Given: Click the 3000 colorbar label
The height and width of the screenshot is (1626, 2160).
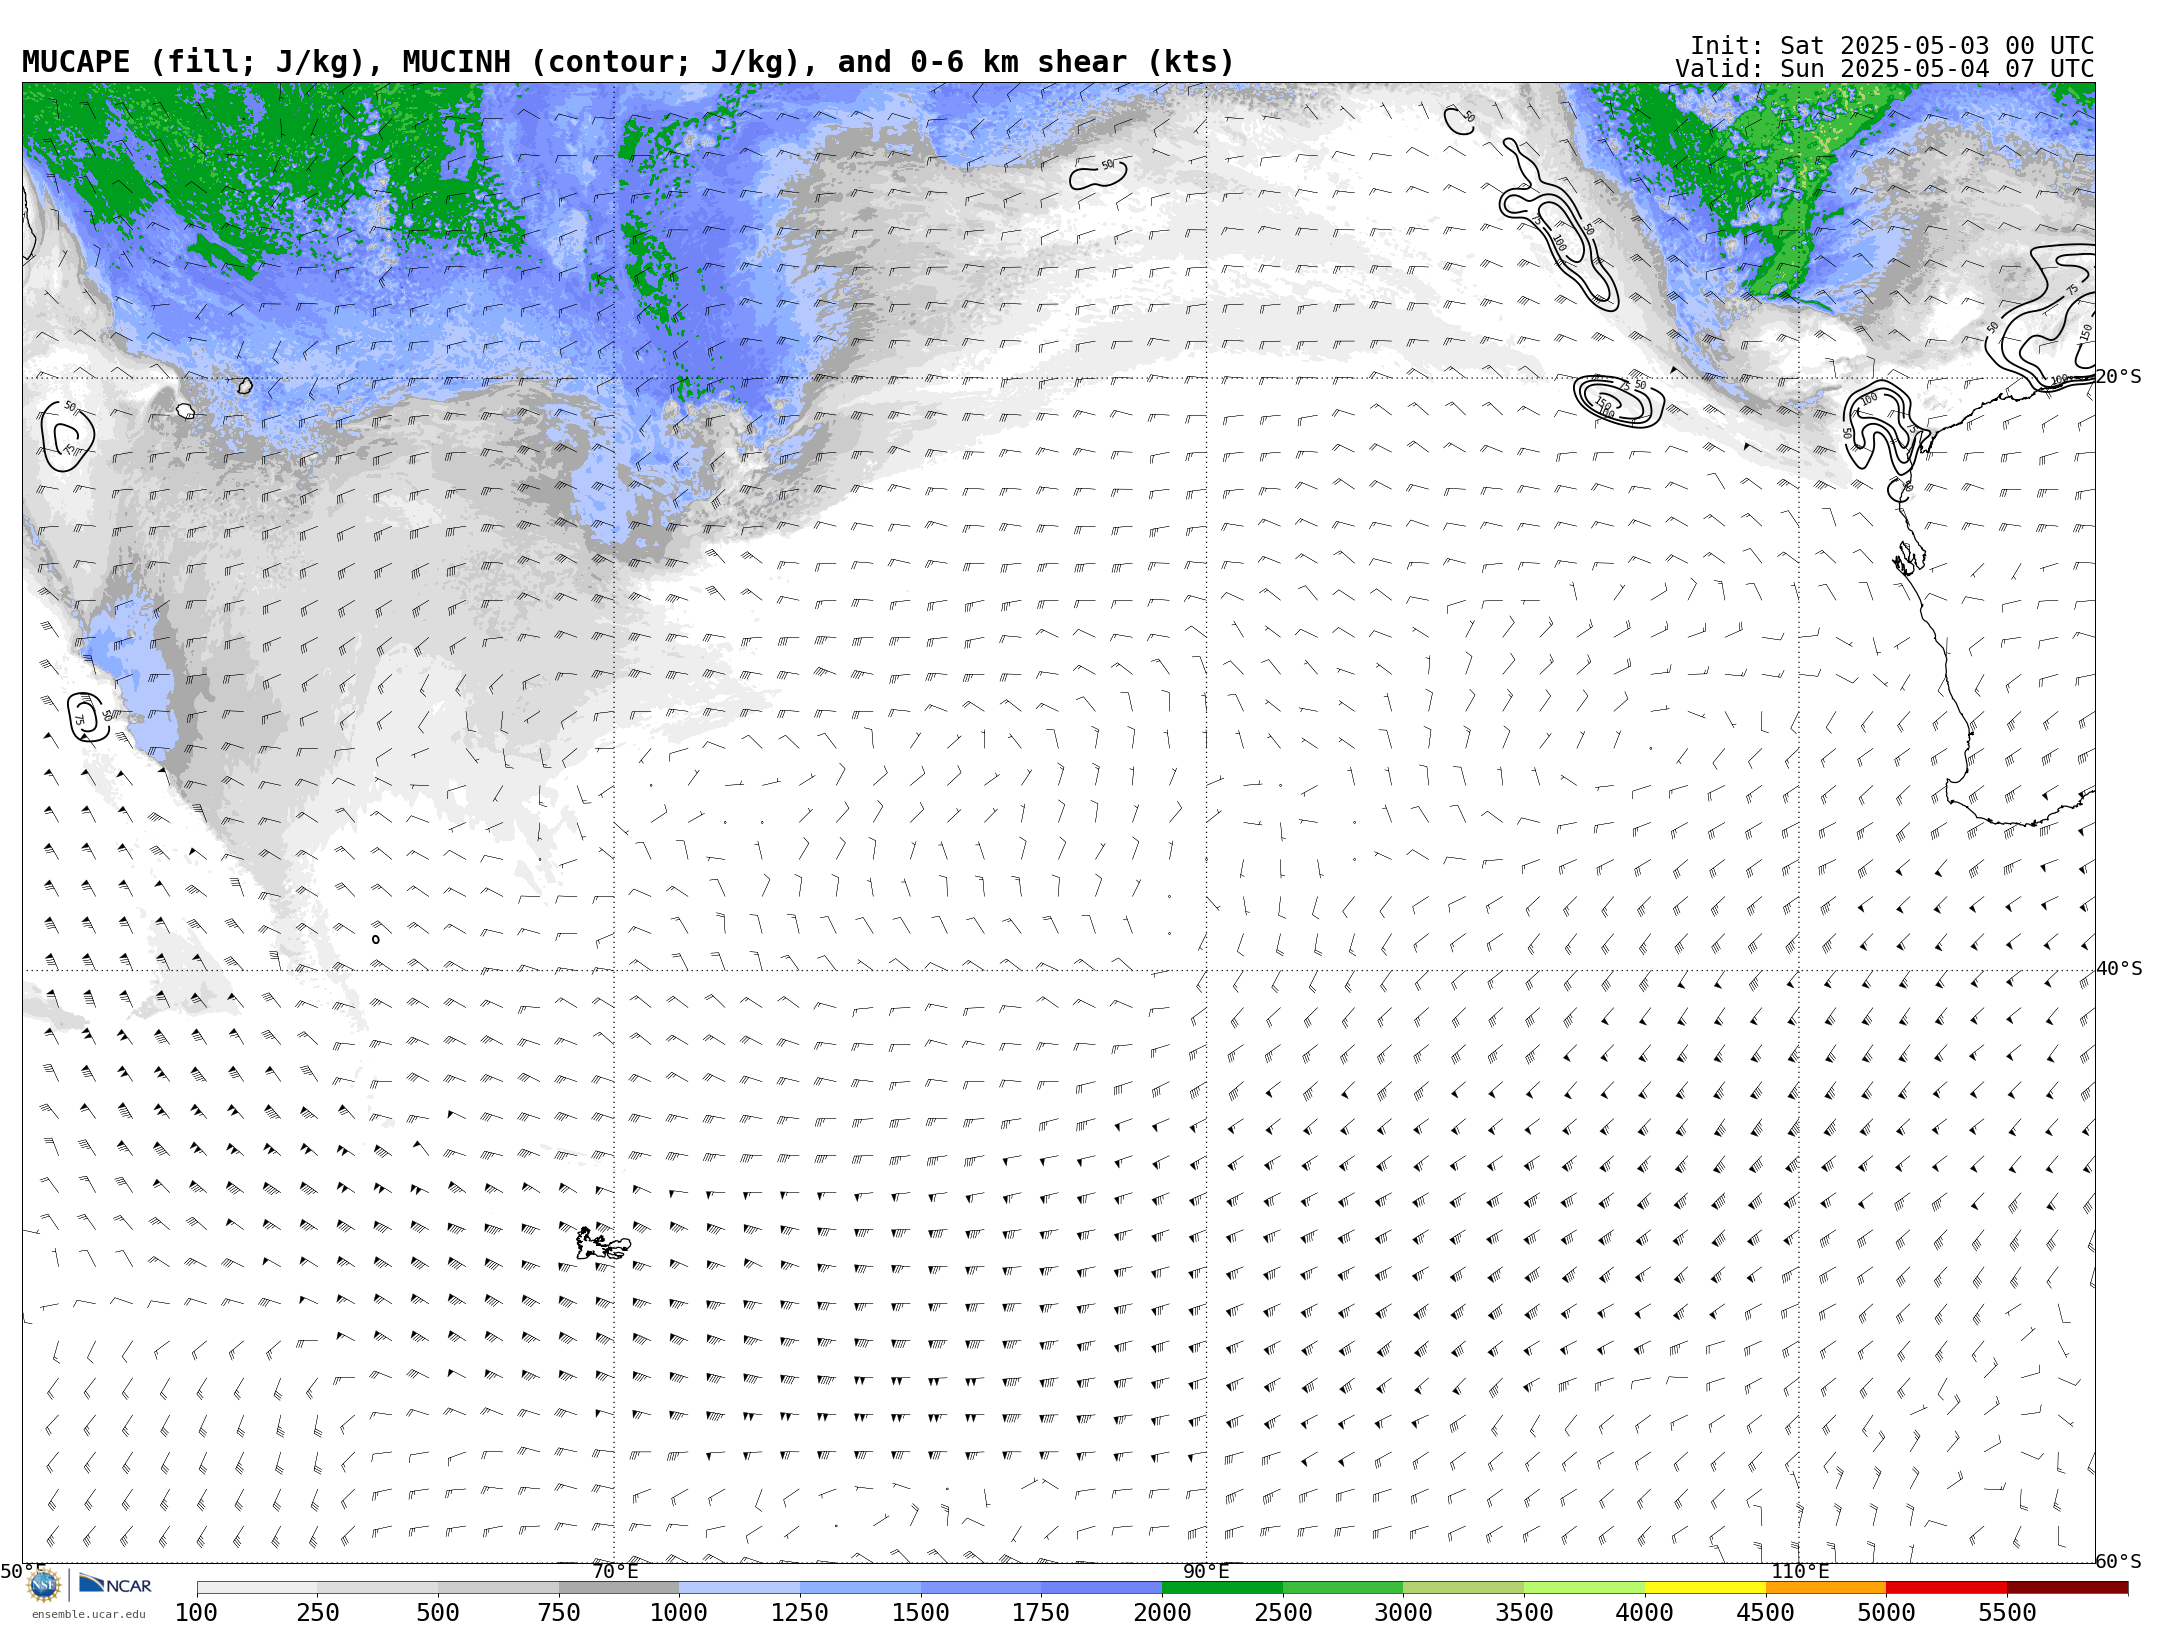Looking at the screenshot, I should click(x=1403, y=1612).
